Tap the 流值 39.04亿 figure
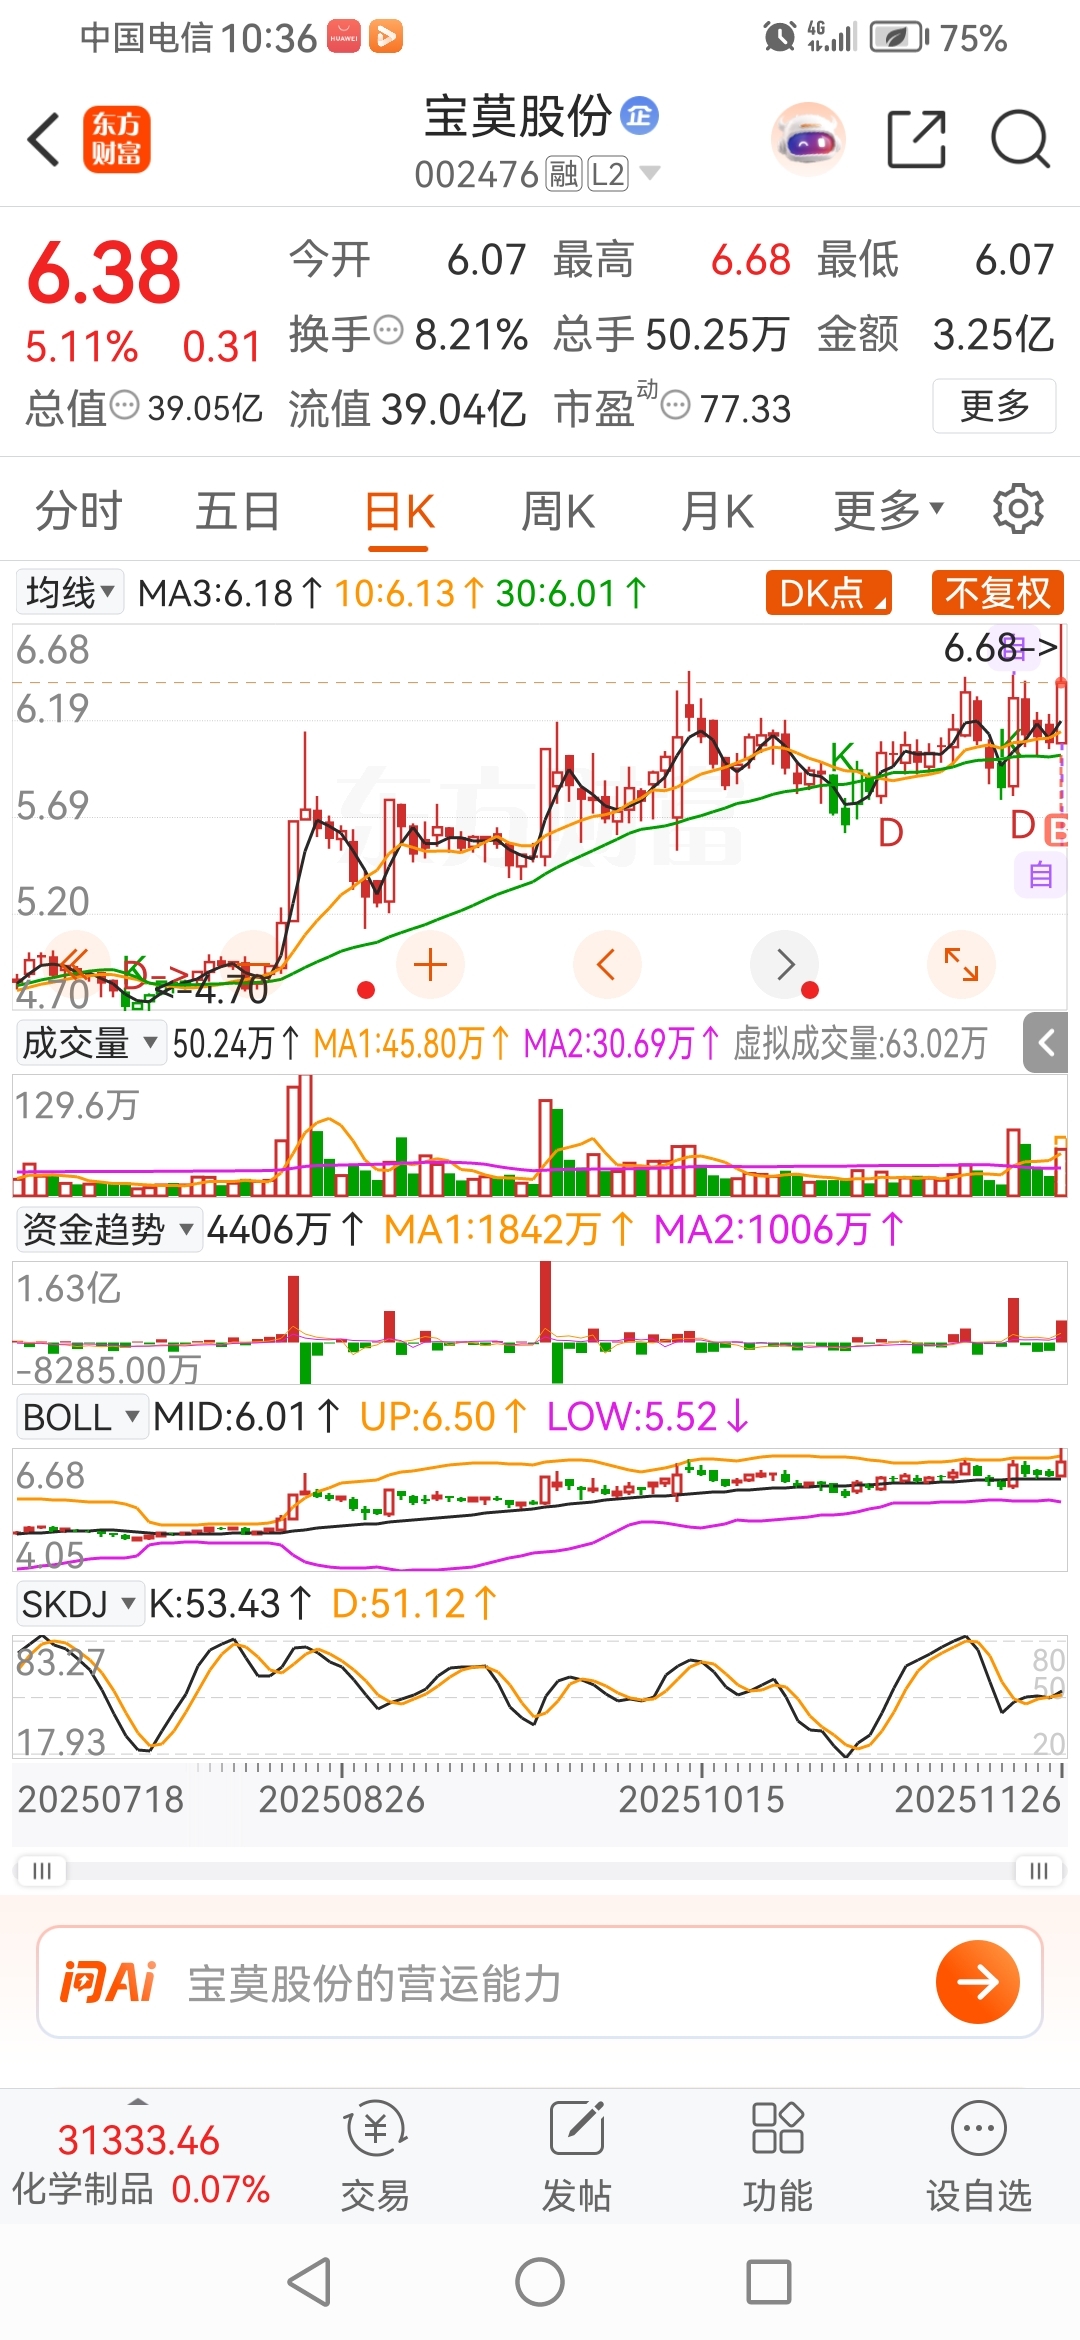Image resolution: width=1080 pixels, height=2340 pixels. point(408,408)
